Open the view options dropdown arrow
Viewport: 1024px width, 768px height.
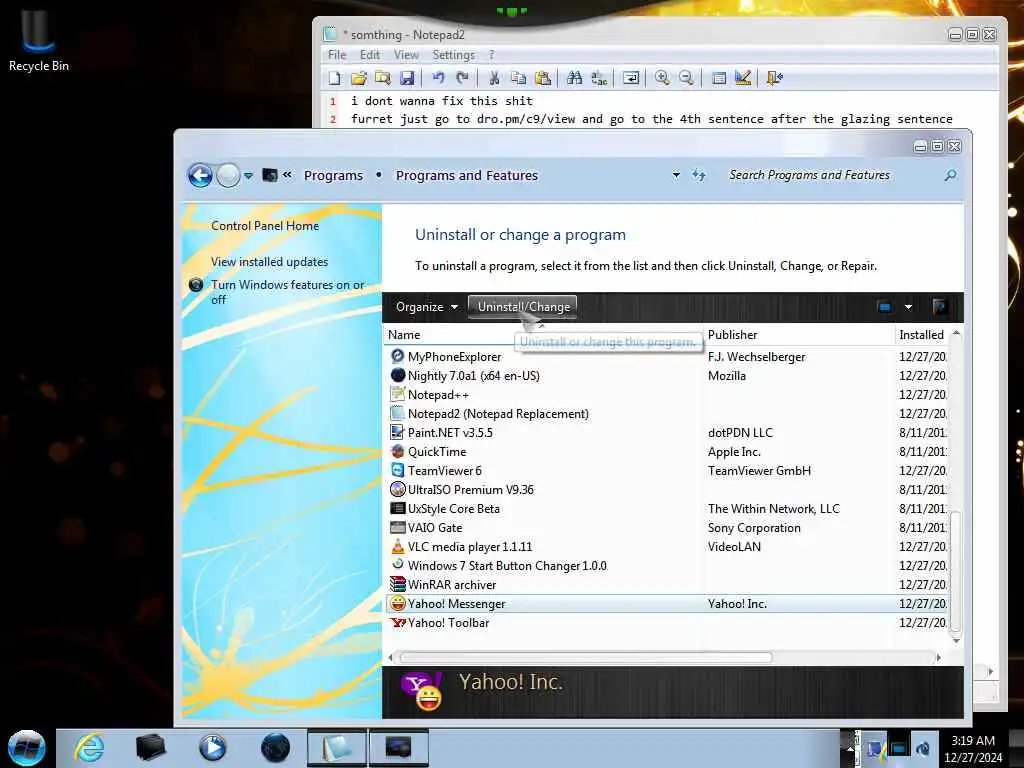coord(908,307)
